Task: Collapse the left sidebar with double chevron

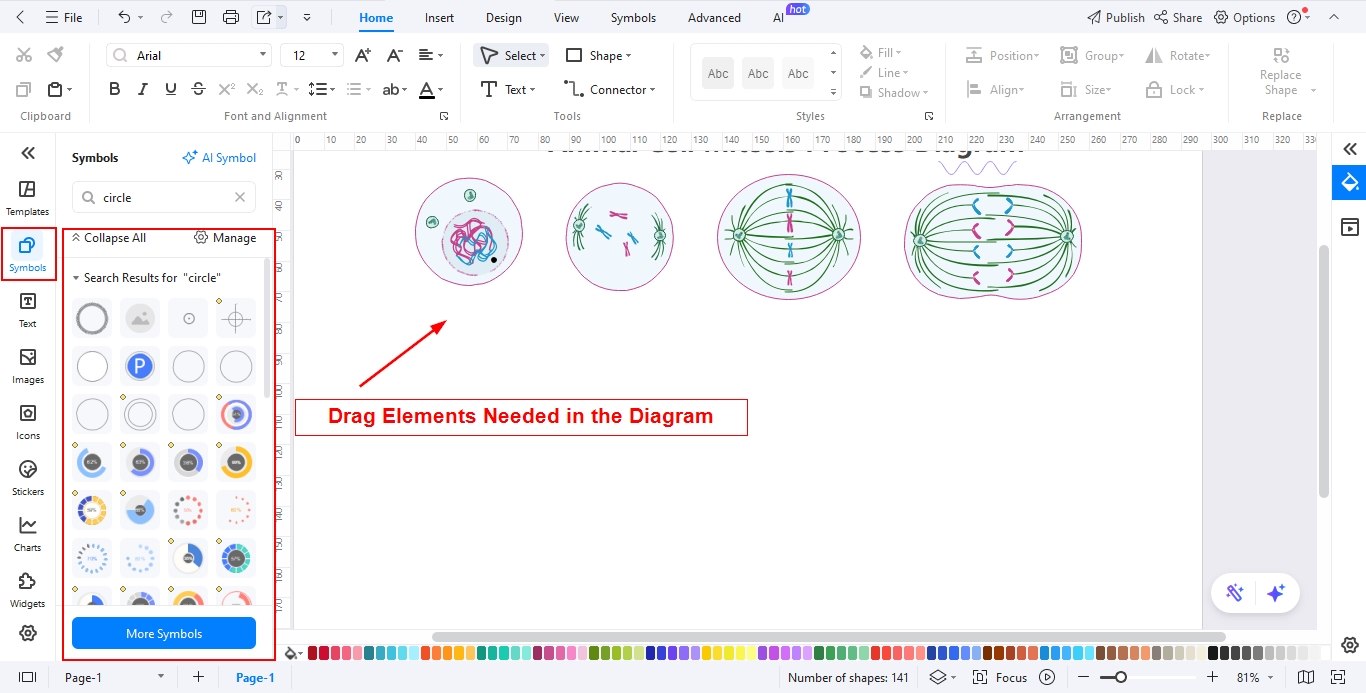Action: (28, 153)
